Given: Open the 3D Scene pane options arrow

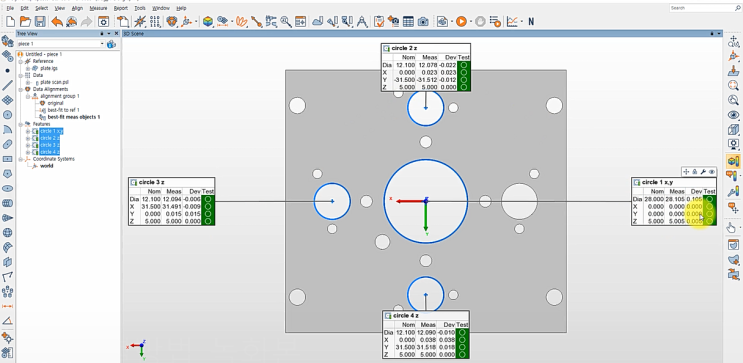Looking at the screenshot, I should tap(719, 34).
